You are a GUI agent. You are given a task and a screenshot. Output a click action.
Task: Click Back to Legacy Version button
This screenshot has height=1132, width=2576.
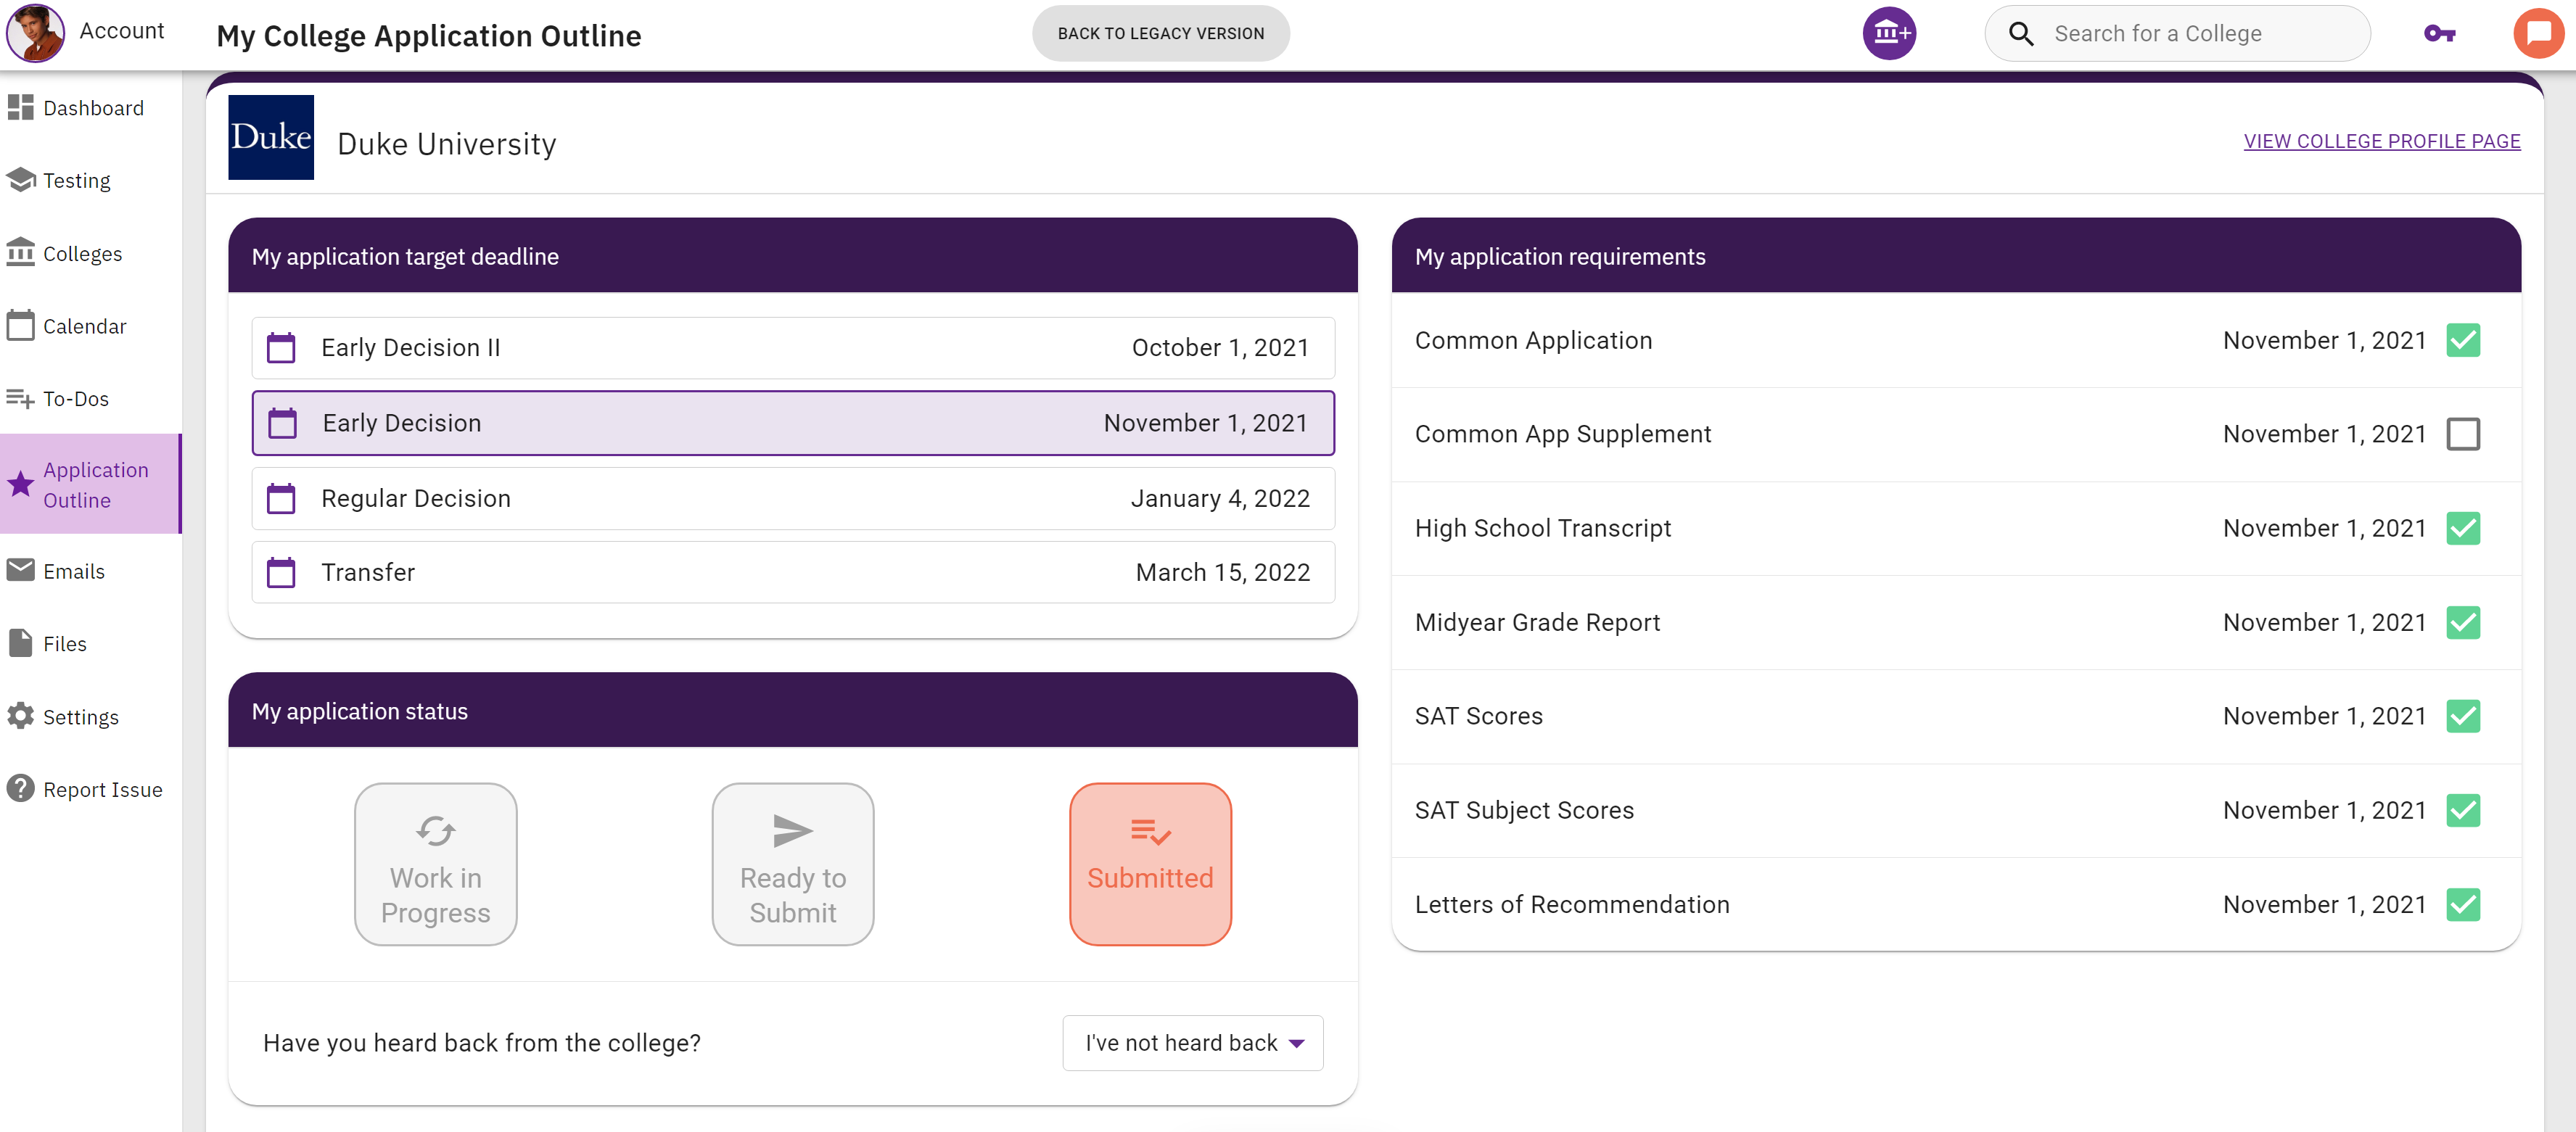pos(1161,33)
